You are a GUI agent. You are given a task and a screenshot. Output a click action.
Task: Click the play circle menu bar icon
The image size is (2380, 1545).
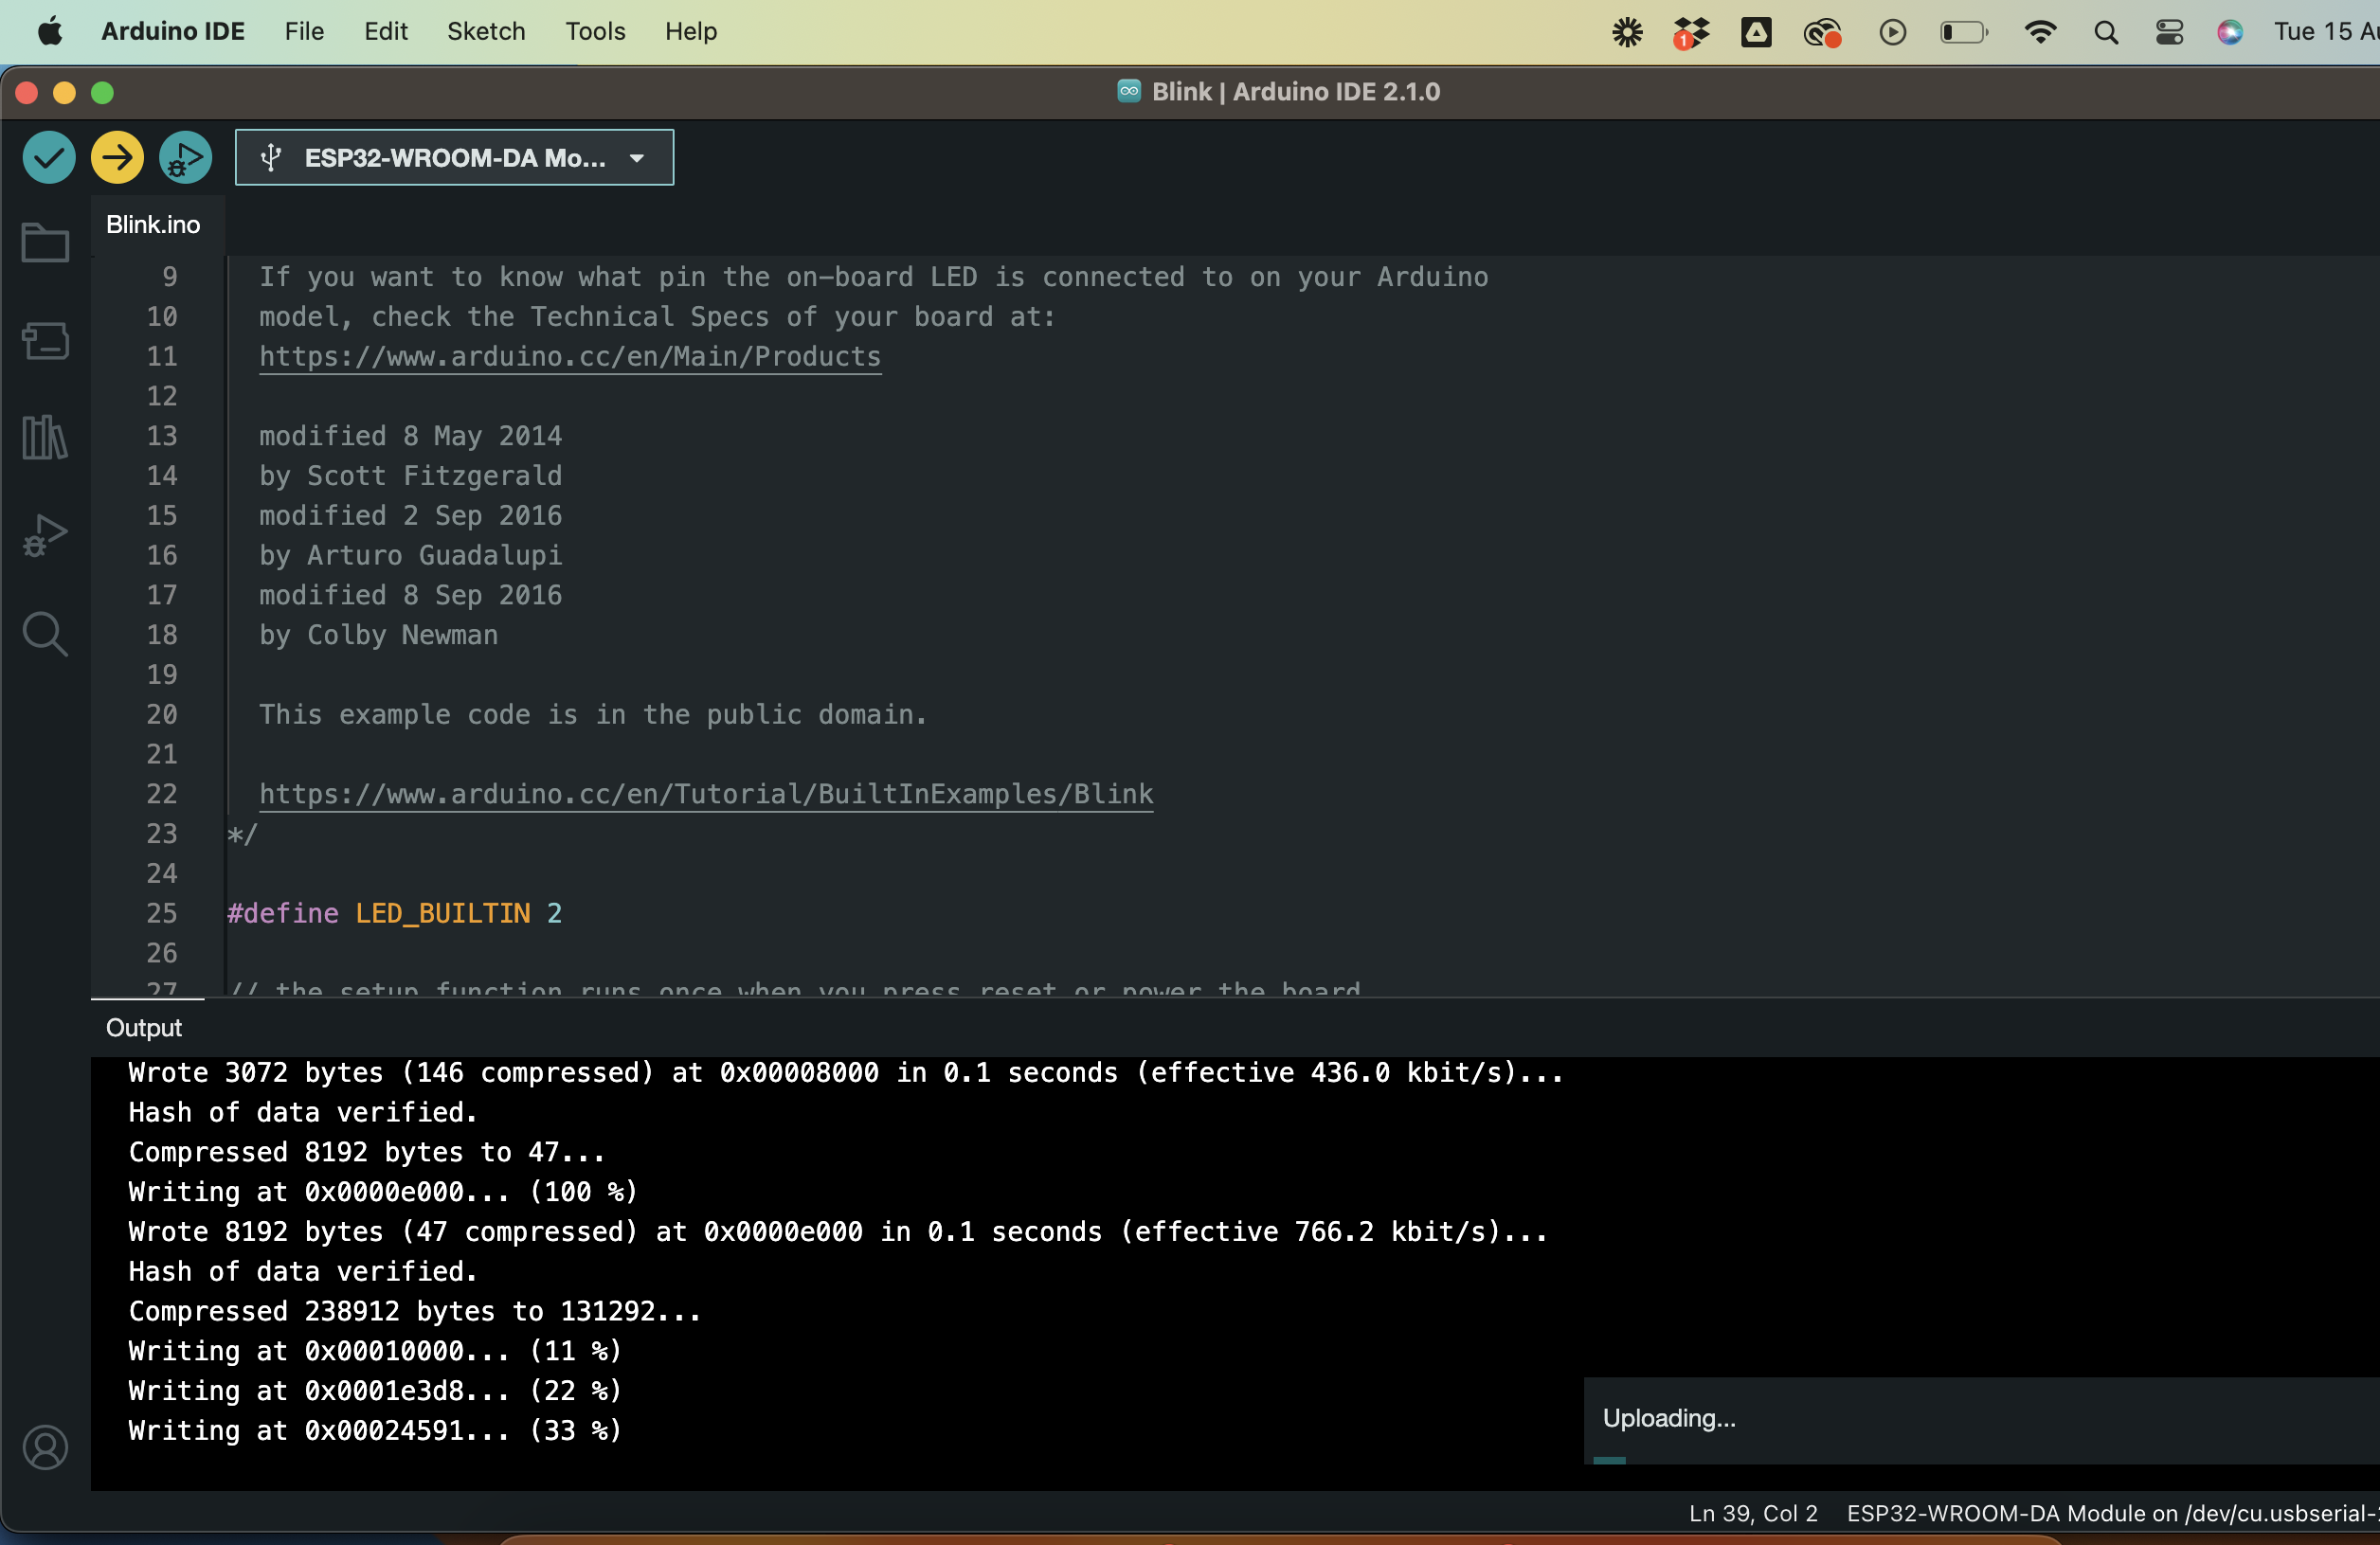[1892, 32]
